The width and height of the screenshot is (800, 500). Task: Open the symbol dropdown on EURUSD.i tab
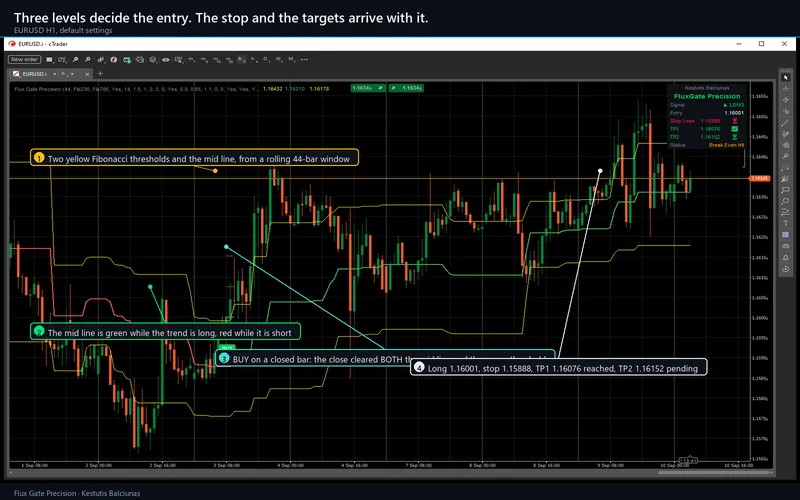[55, 74]
